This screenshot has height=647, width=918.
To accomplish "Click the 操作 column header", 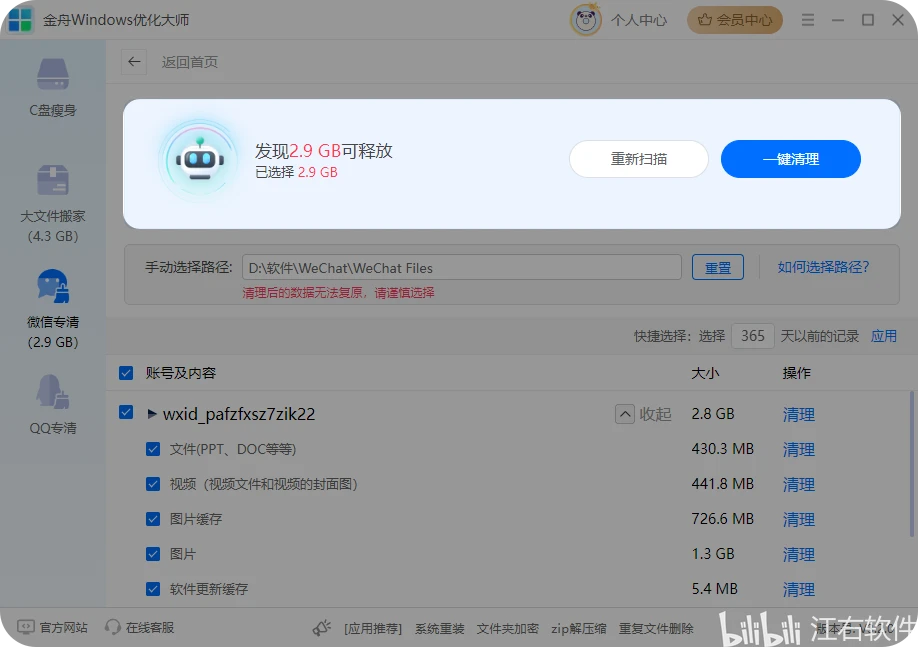I will click(797, 373).
